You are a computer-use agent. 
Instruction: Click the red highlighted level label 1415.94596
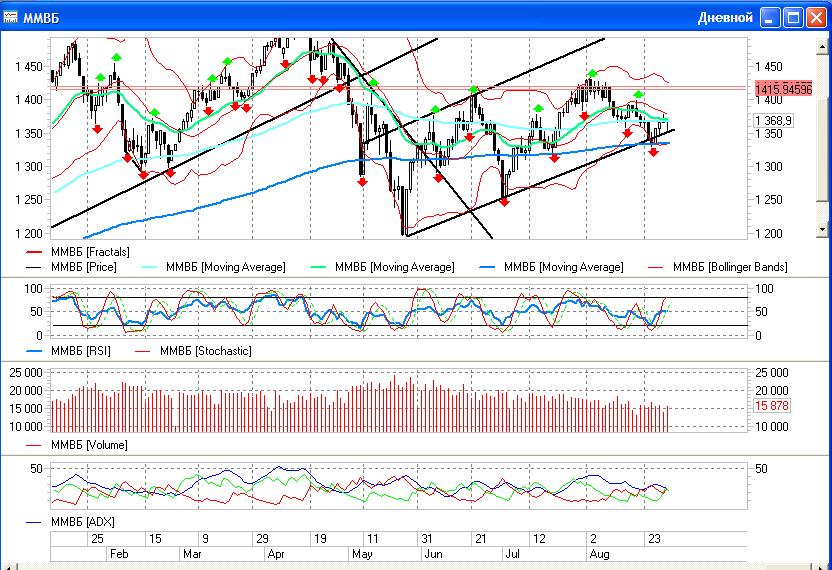point(783,89)
